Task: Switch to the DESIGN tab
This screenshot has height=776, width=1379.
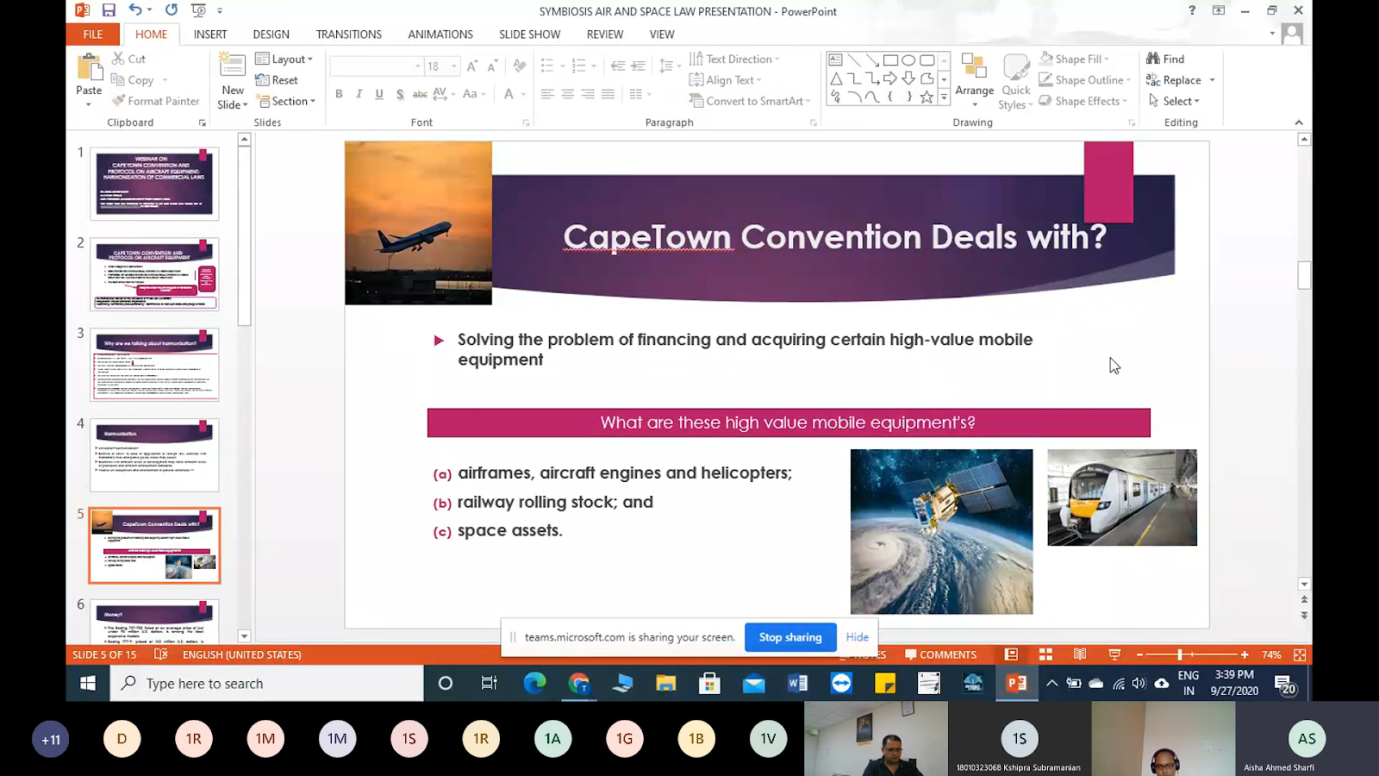Action: (271, 34)
